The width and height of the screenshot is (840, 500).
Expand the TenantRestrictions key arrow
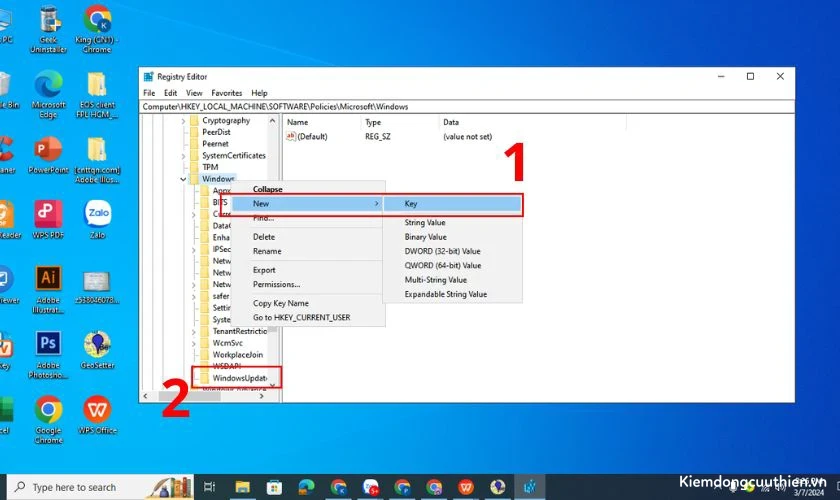[x=194, y=332]
